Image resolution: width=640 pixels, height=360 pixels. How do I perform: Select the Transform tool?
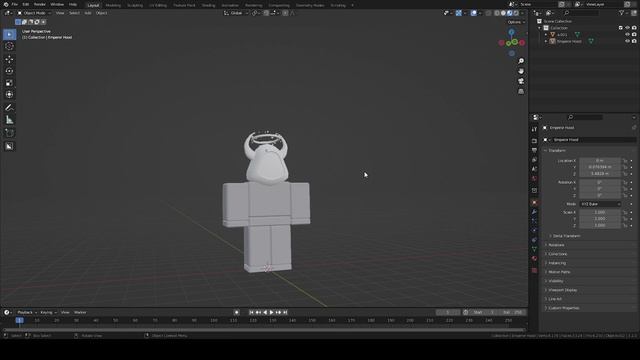(x=9, y=95)
